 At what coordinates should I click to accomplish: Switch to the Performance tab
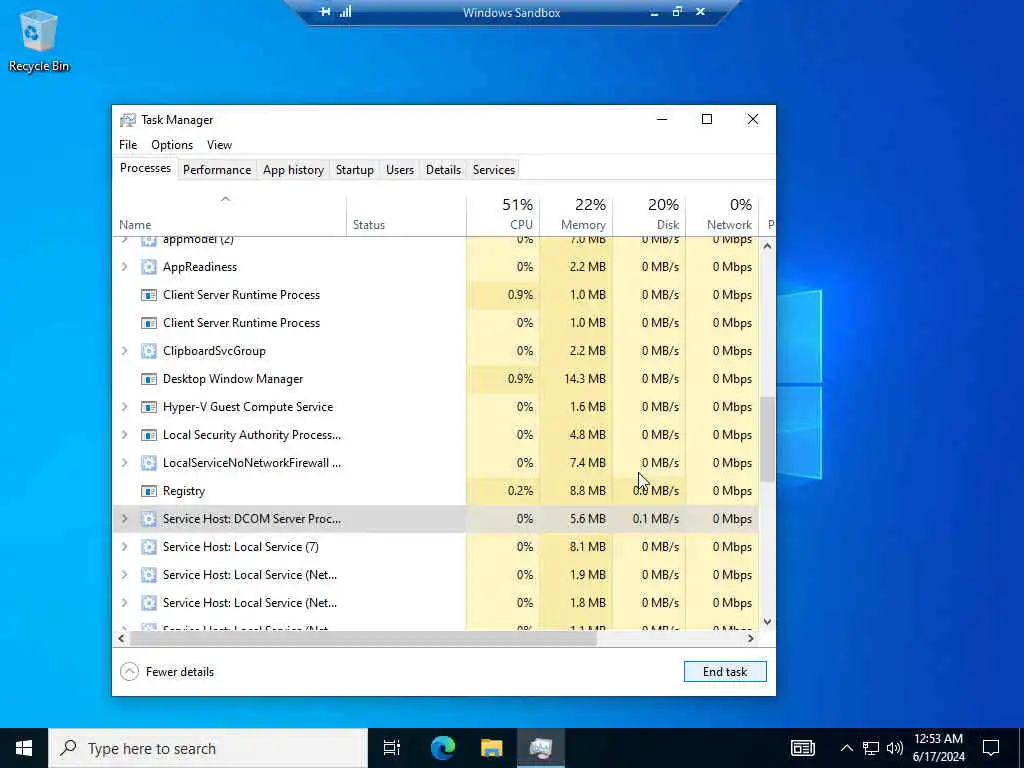pyautogui.click(x=217, y=170)
